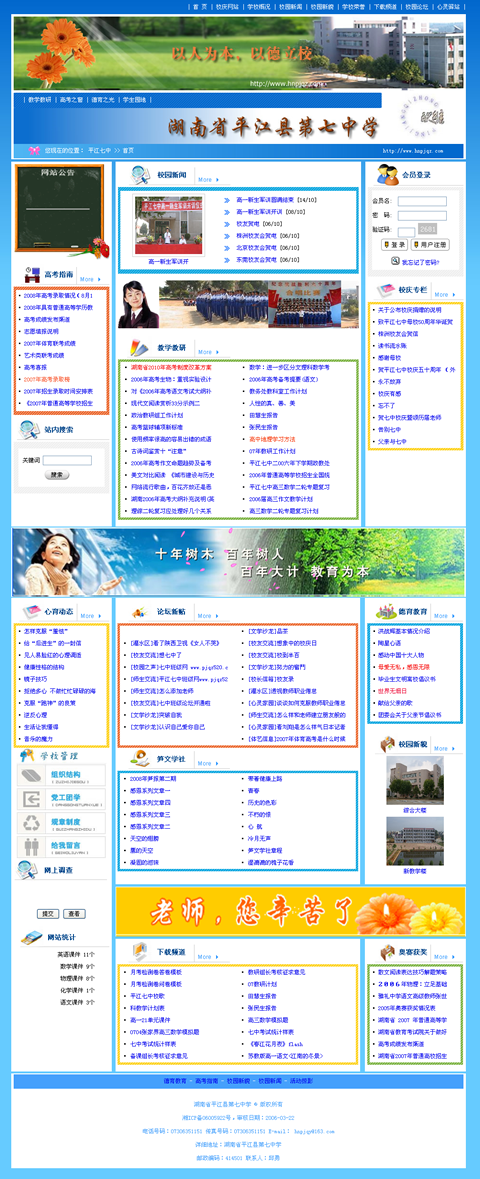Open 校庆网站 in the top navigation

click(x=227, y=6)
